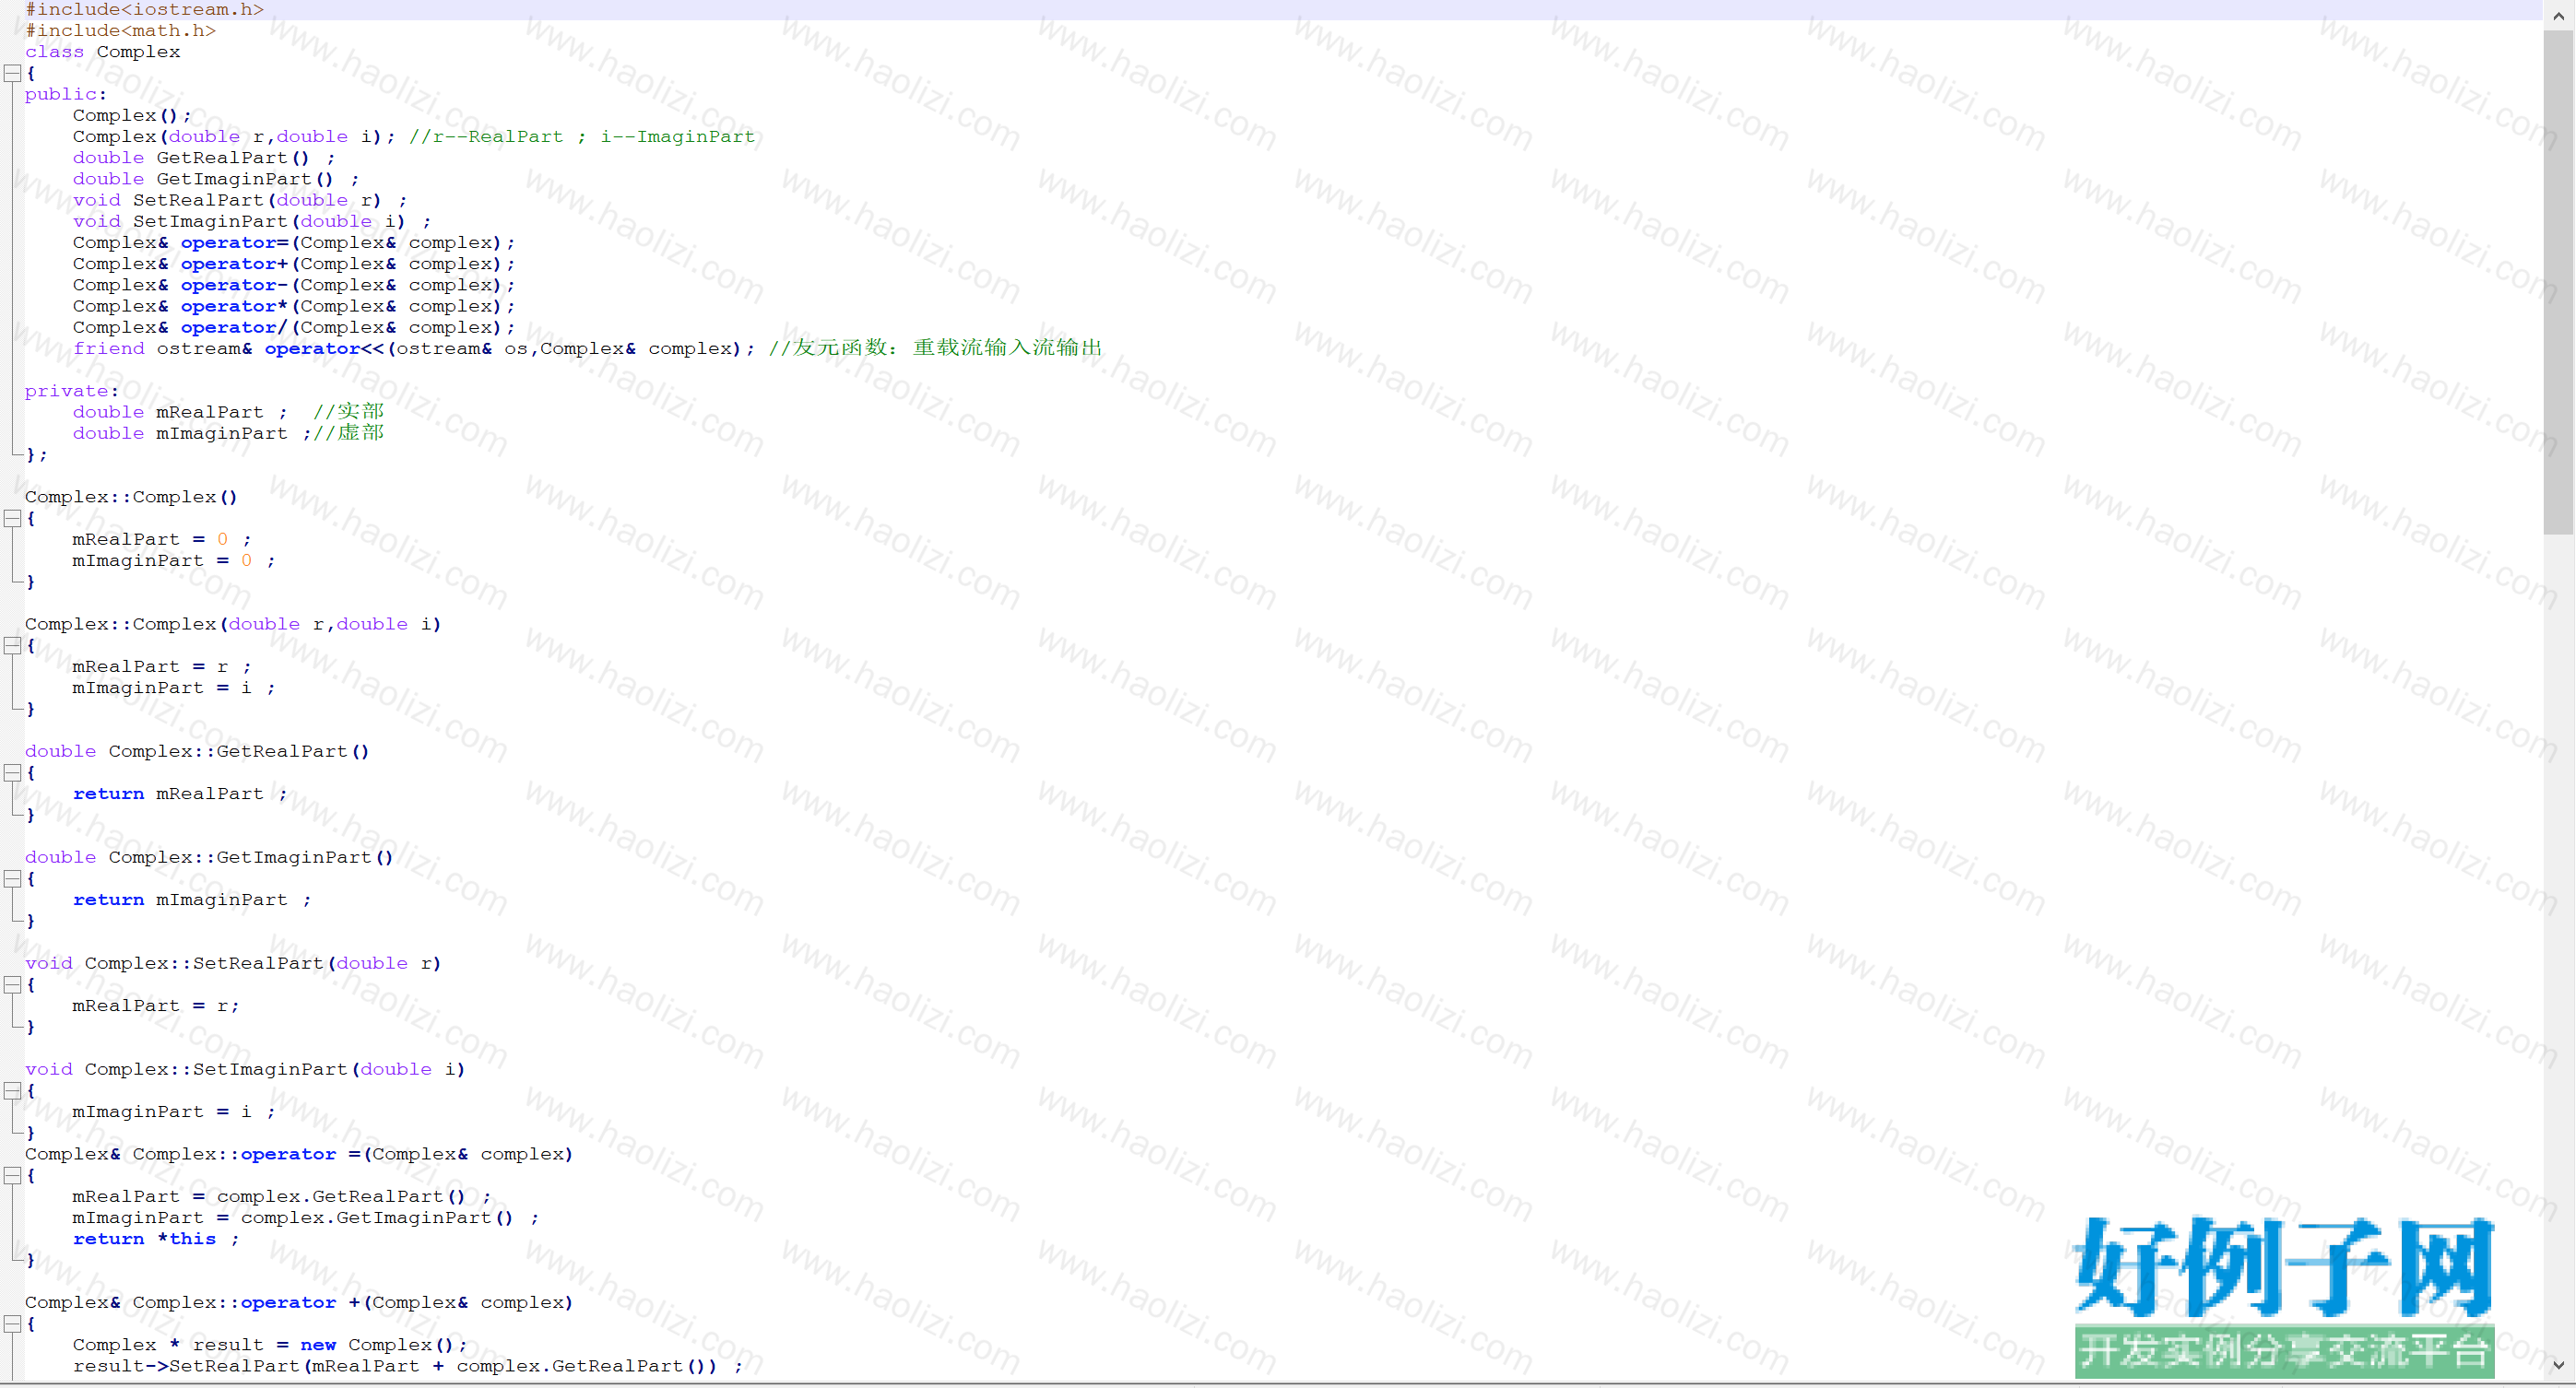Collapse the Complex::Complex() default constructor fold

(x=12, y=518)
